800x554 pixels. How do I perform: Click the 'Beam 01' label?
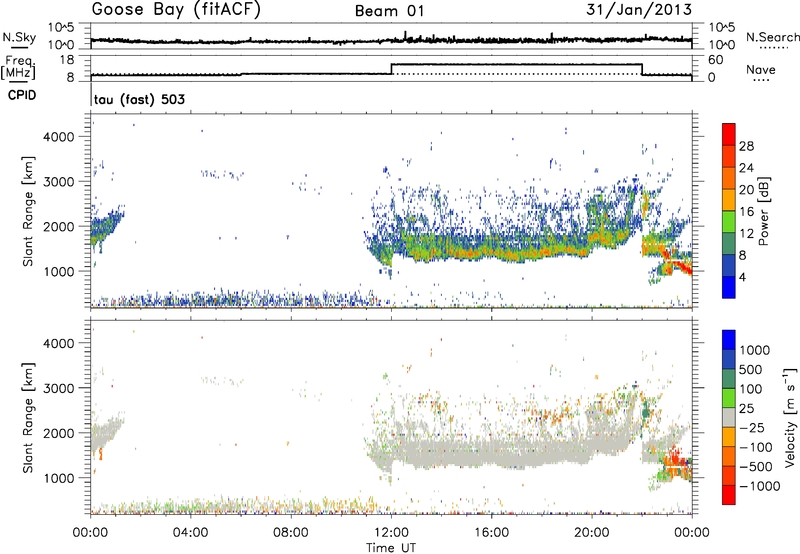click(389, 11)
